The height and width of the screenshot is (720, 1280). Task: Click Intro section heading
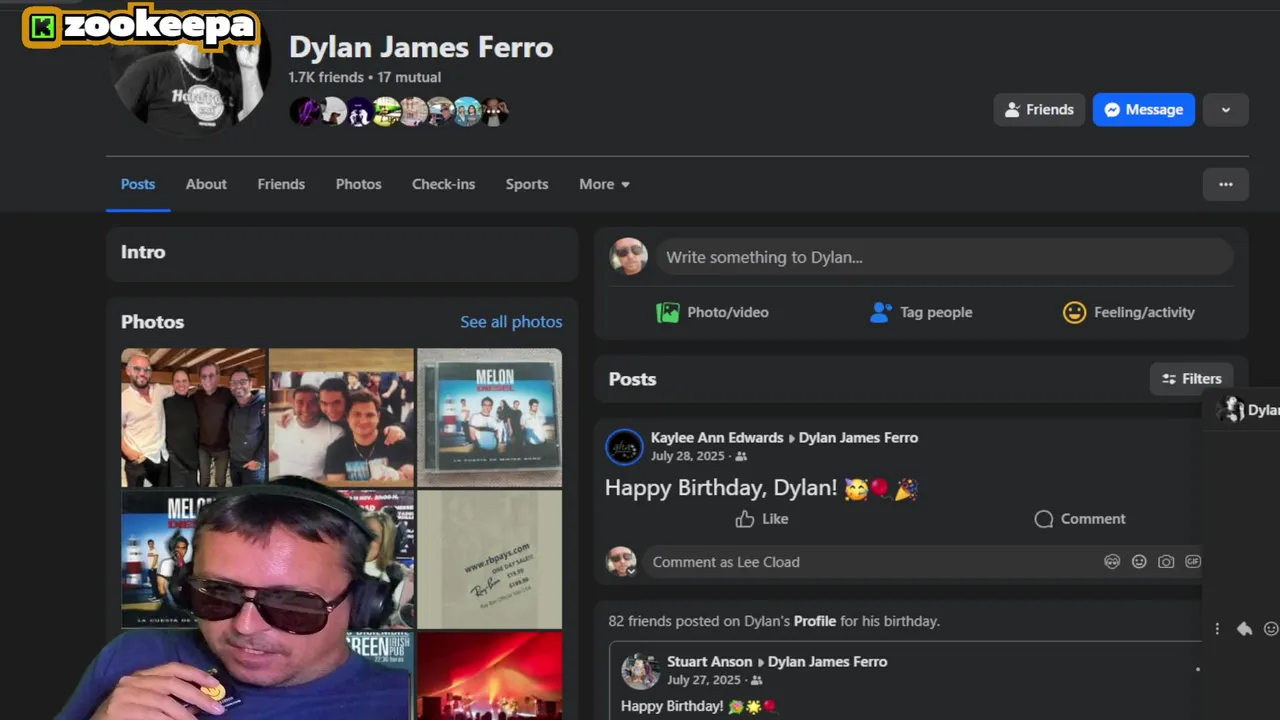point(143,252)
